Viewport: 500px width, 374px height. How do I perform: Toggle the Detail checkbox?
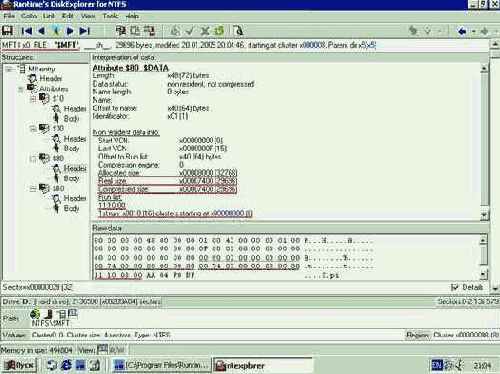(x=454, y=287)
